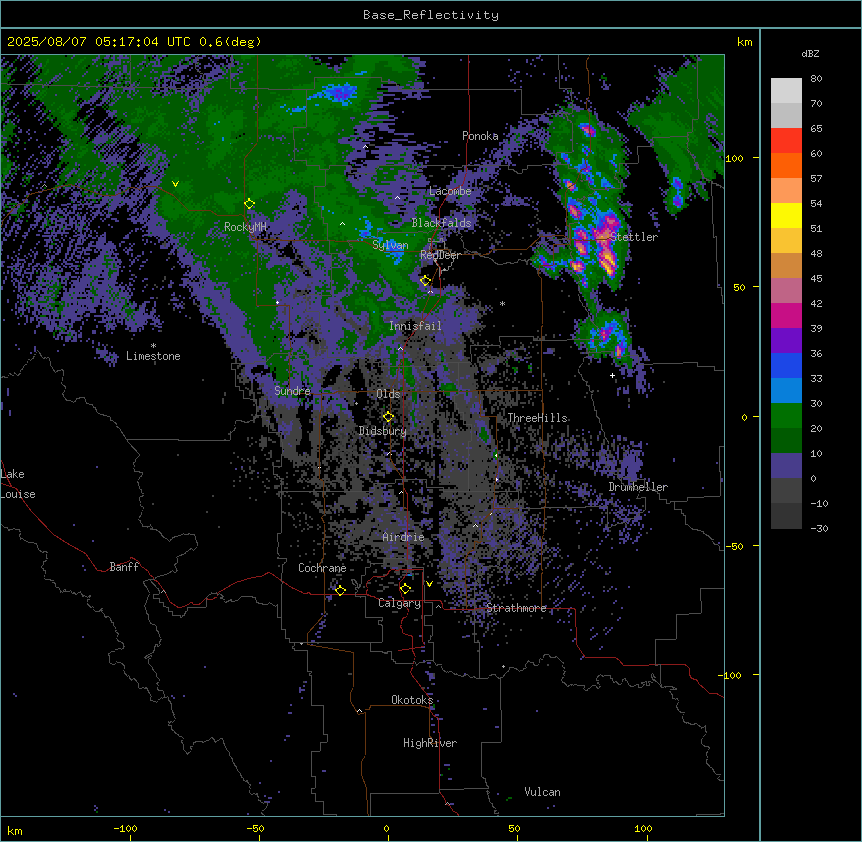Click the 50 tick on the bottom axis
Viewport: 862px width, 842px height.
coord(514,828)
